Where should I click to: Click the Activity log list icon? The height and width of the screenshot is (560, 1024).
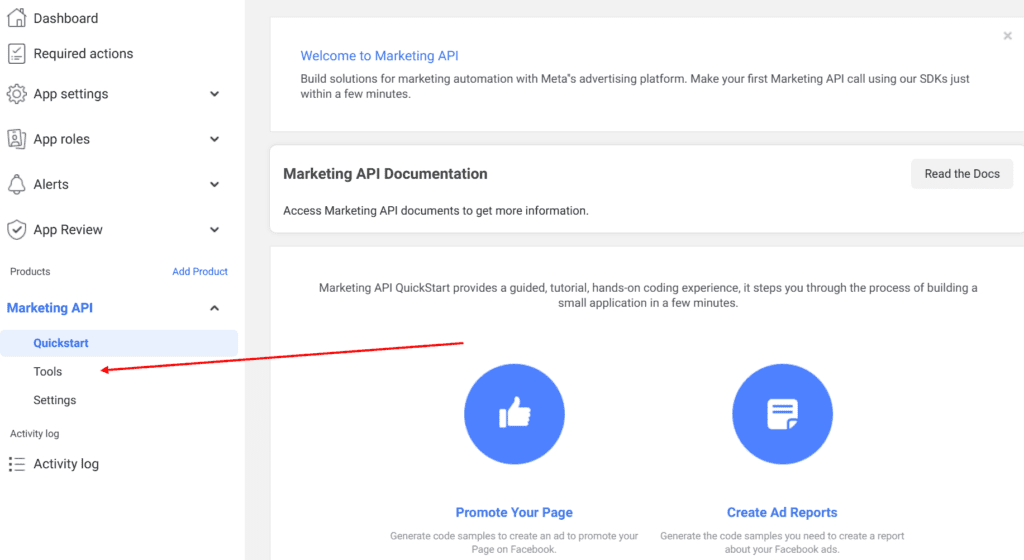click(16, 464)
